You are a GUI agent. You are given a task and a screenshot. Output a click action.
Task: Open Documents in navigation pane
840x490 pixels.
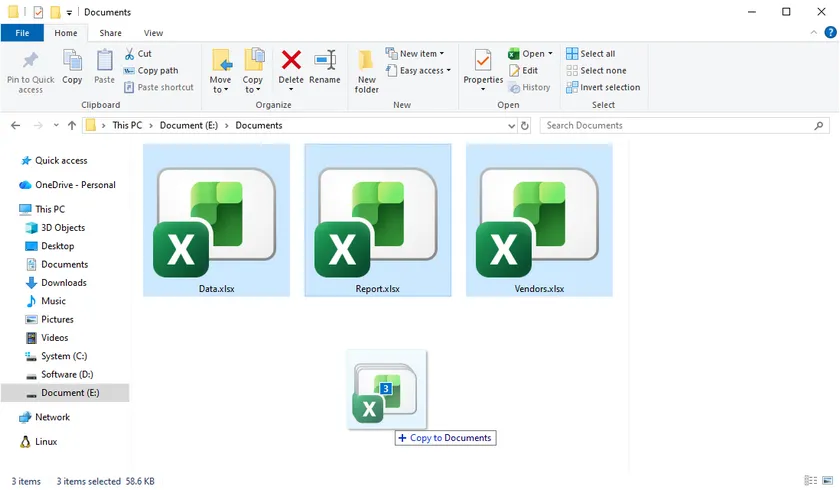57,264
